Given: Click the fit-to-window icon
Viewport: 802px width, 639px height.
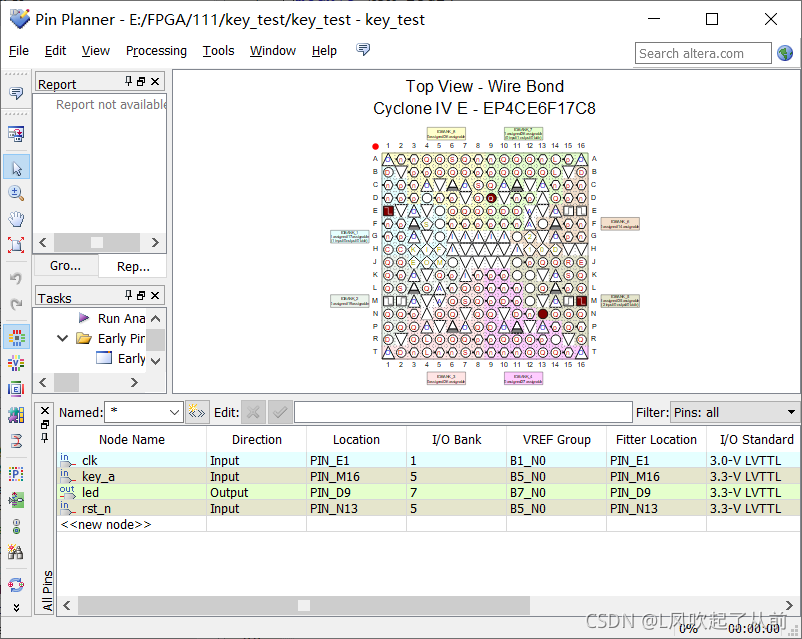Looking at the screenshot, I should pos(16,245).
